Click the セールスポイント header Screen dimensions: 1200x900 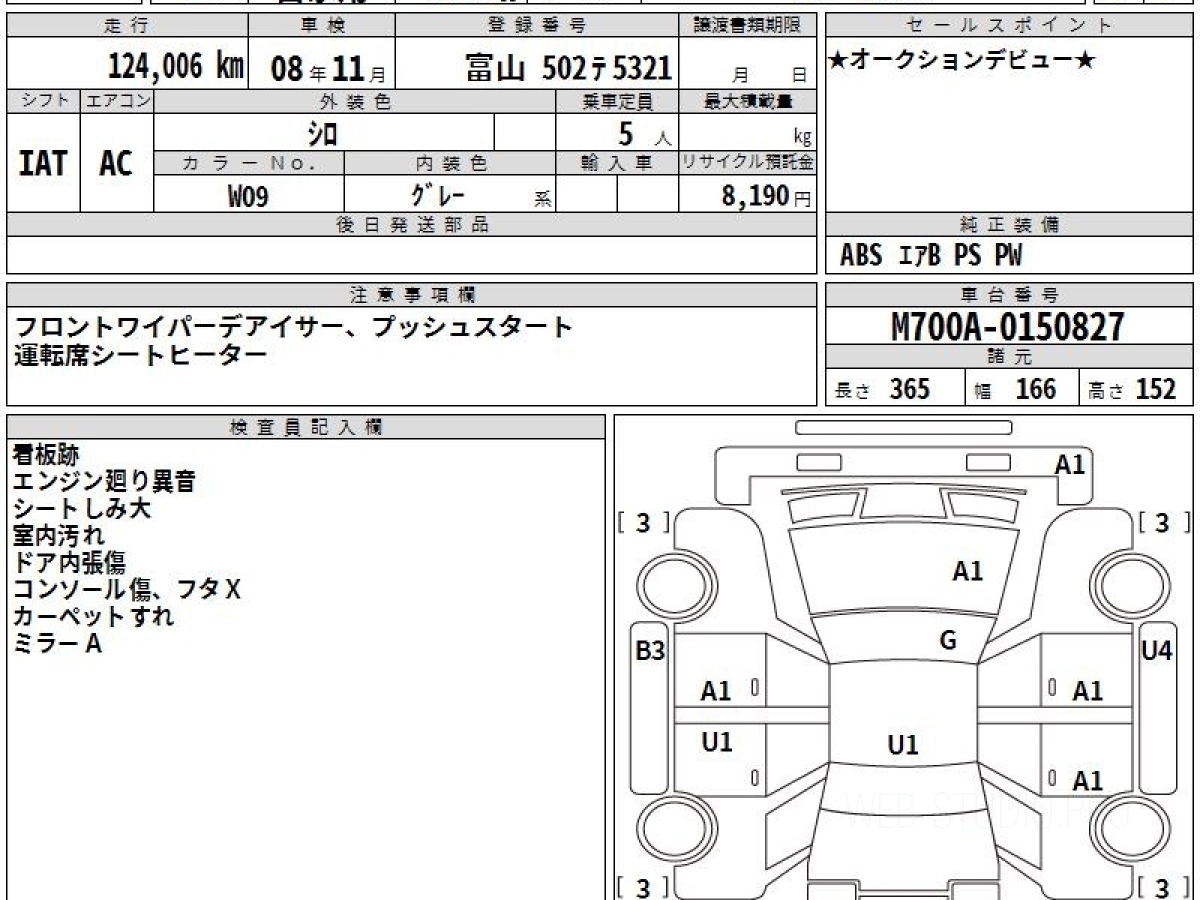(1009, 26)
